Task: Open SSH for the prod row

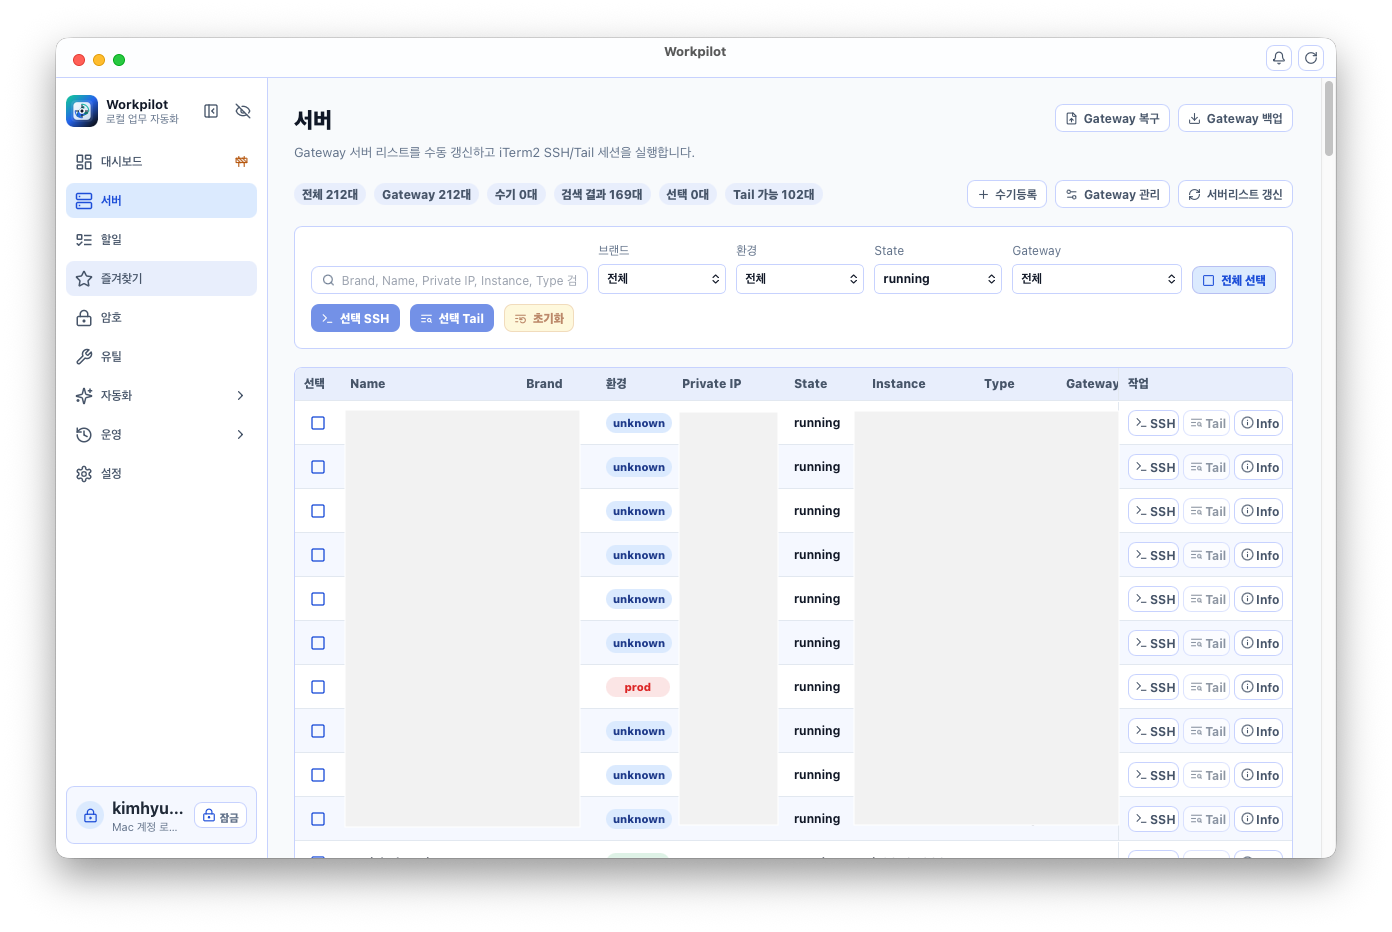Action: 1153,687
